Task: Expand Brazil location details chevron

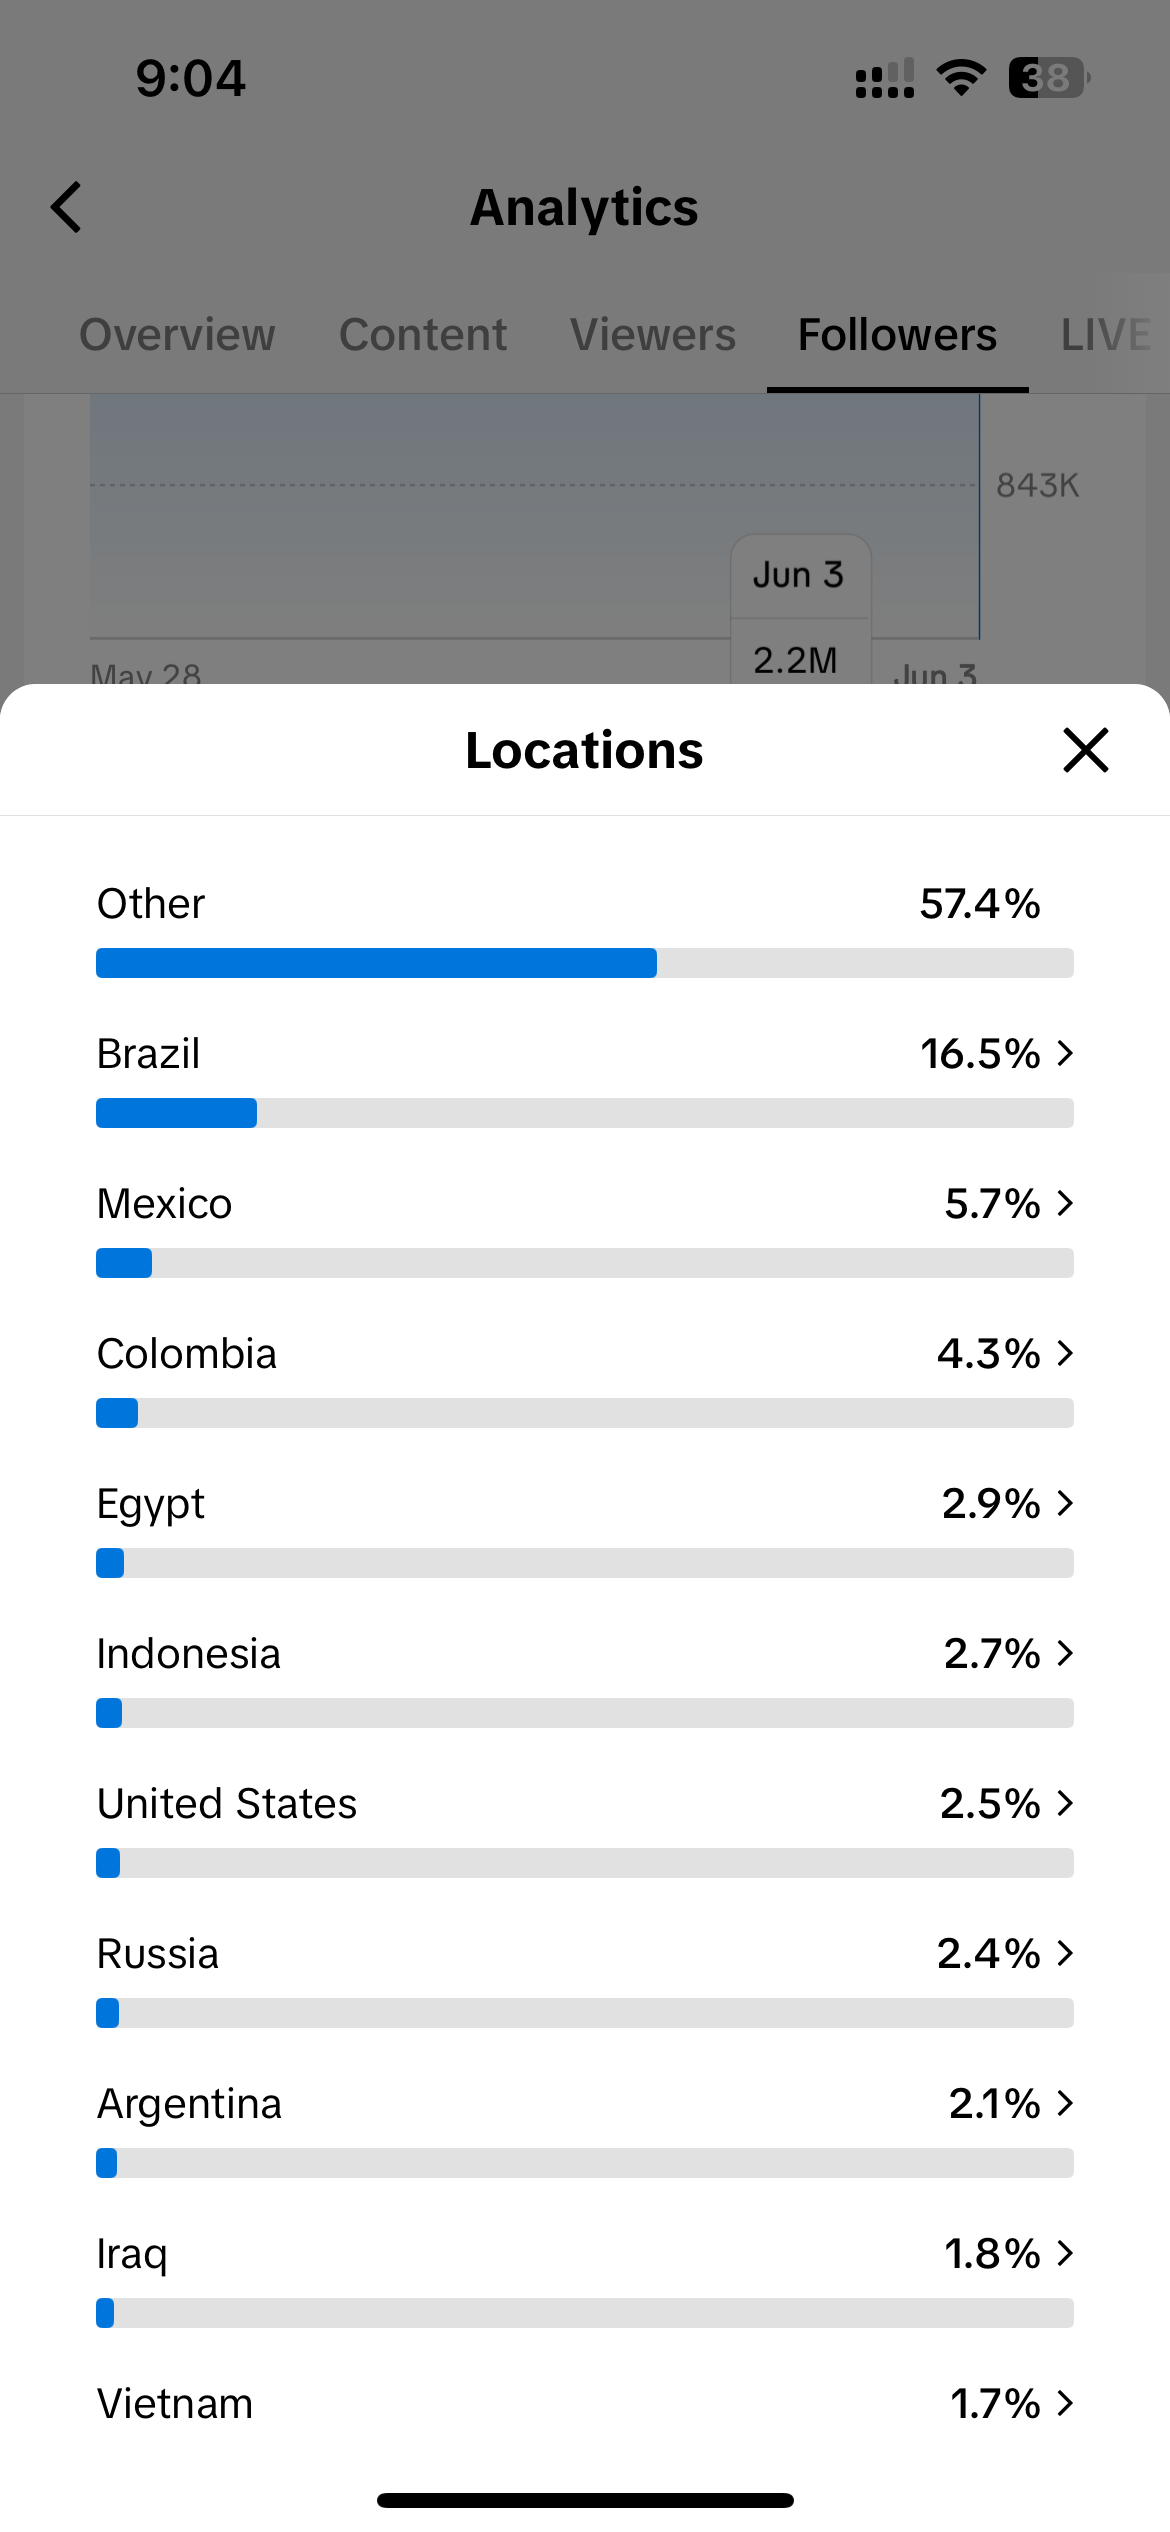Action: tap(1065, 1053)
